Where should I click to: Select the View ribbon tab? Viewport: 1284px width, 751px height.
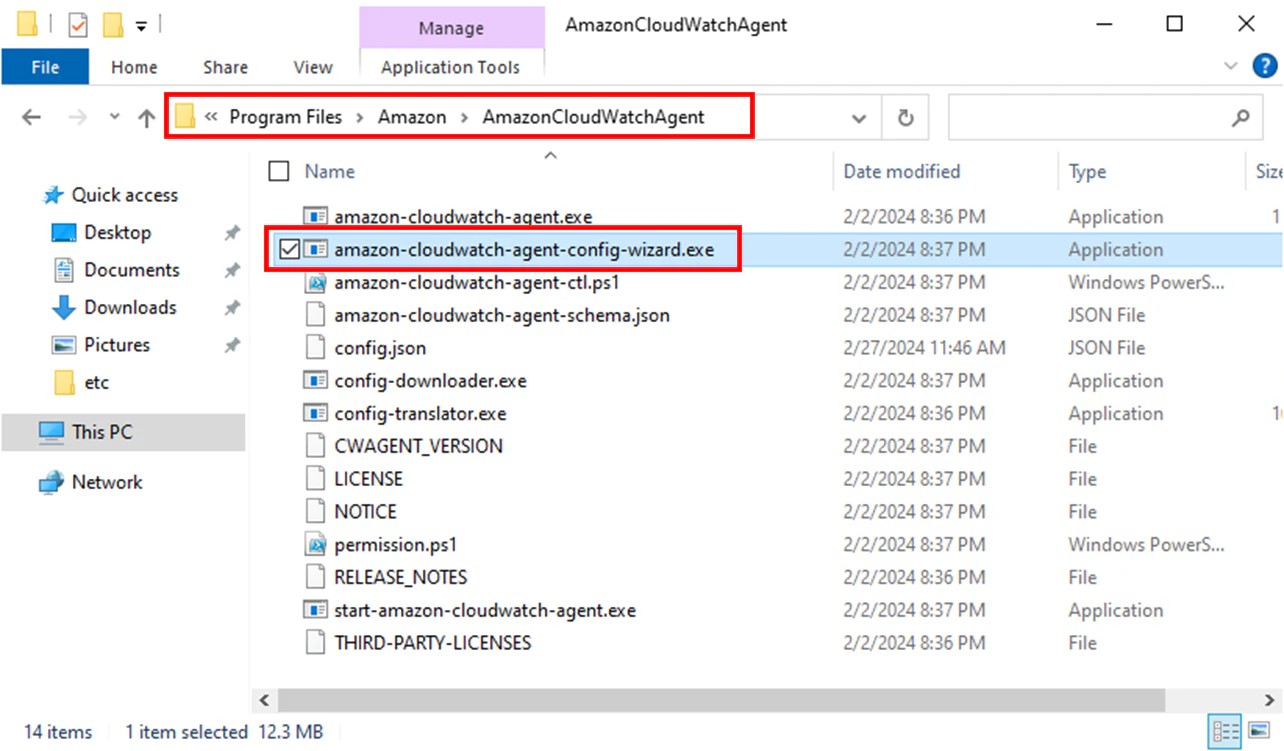coord(313,68)
